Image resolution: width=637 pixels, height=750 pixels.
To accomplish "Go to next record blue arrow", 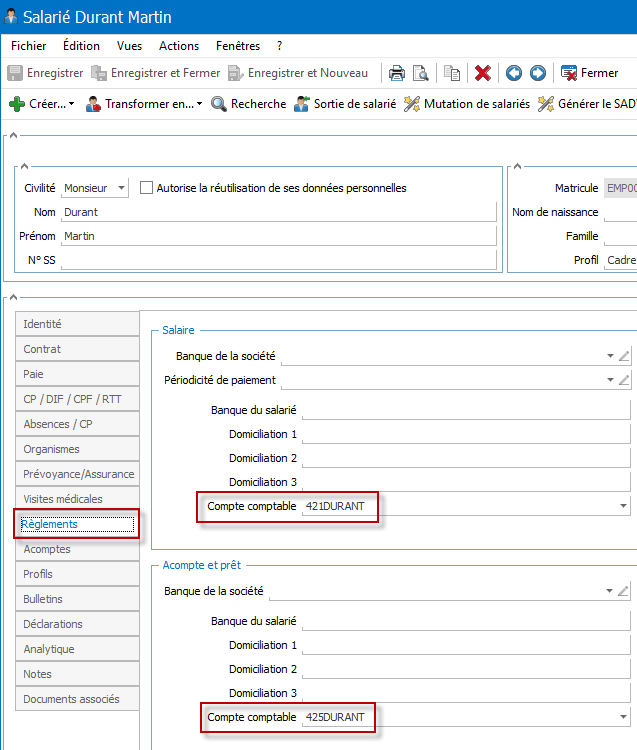I will point(538,73).
